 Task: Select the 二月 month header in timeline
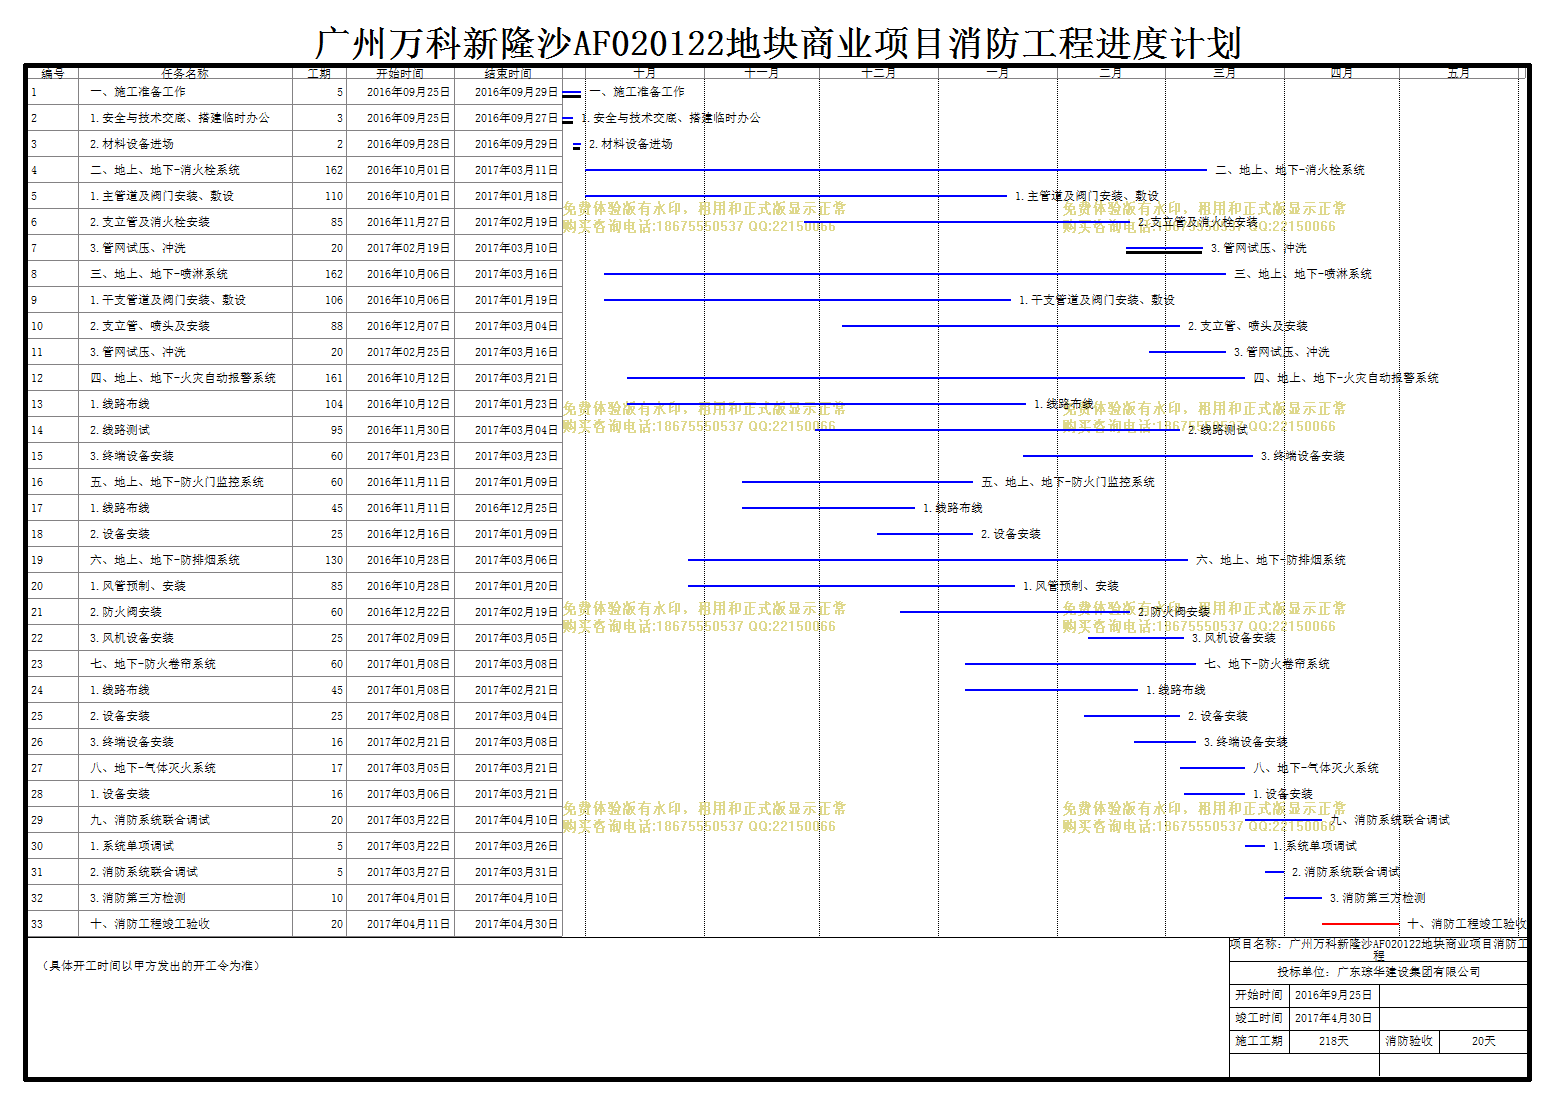[1110, 73]
